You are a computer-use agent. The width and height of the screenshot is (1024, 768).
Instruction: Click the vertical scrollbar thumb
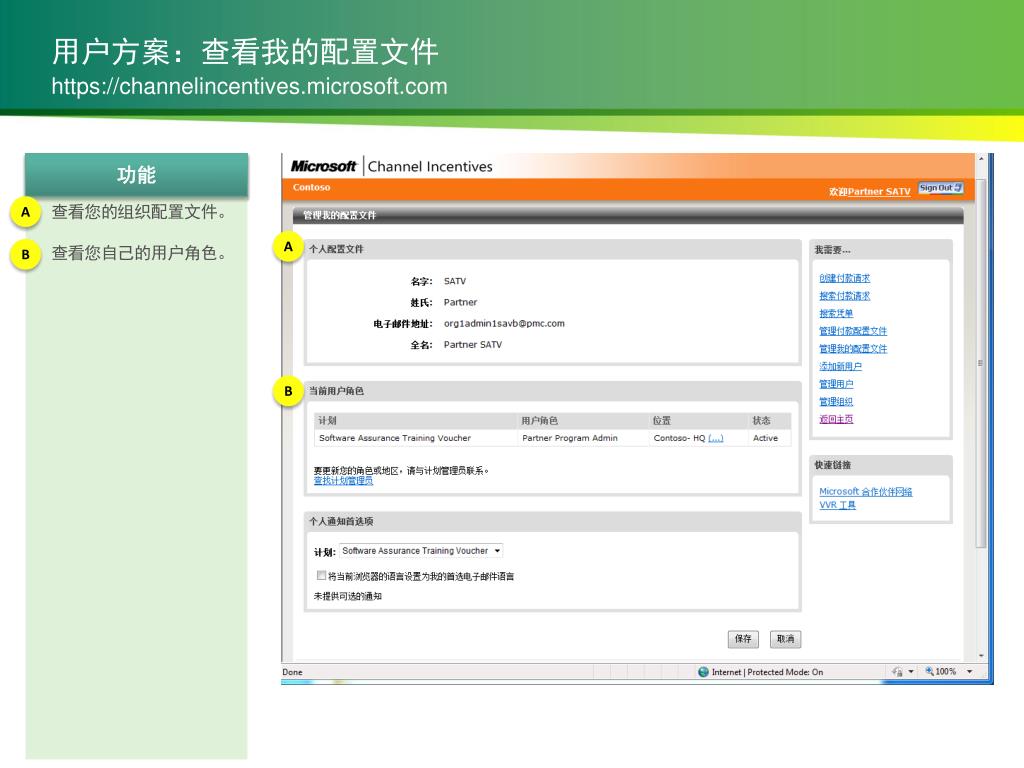click(x=981, y=361)
